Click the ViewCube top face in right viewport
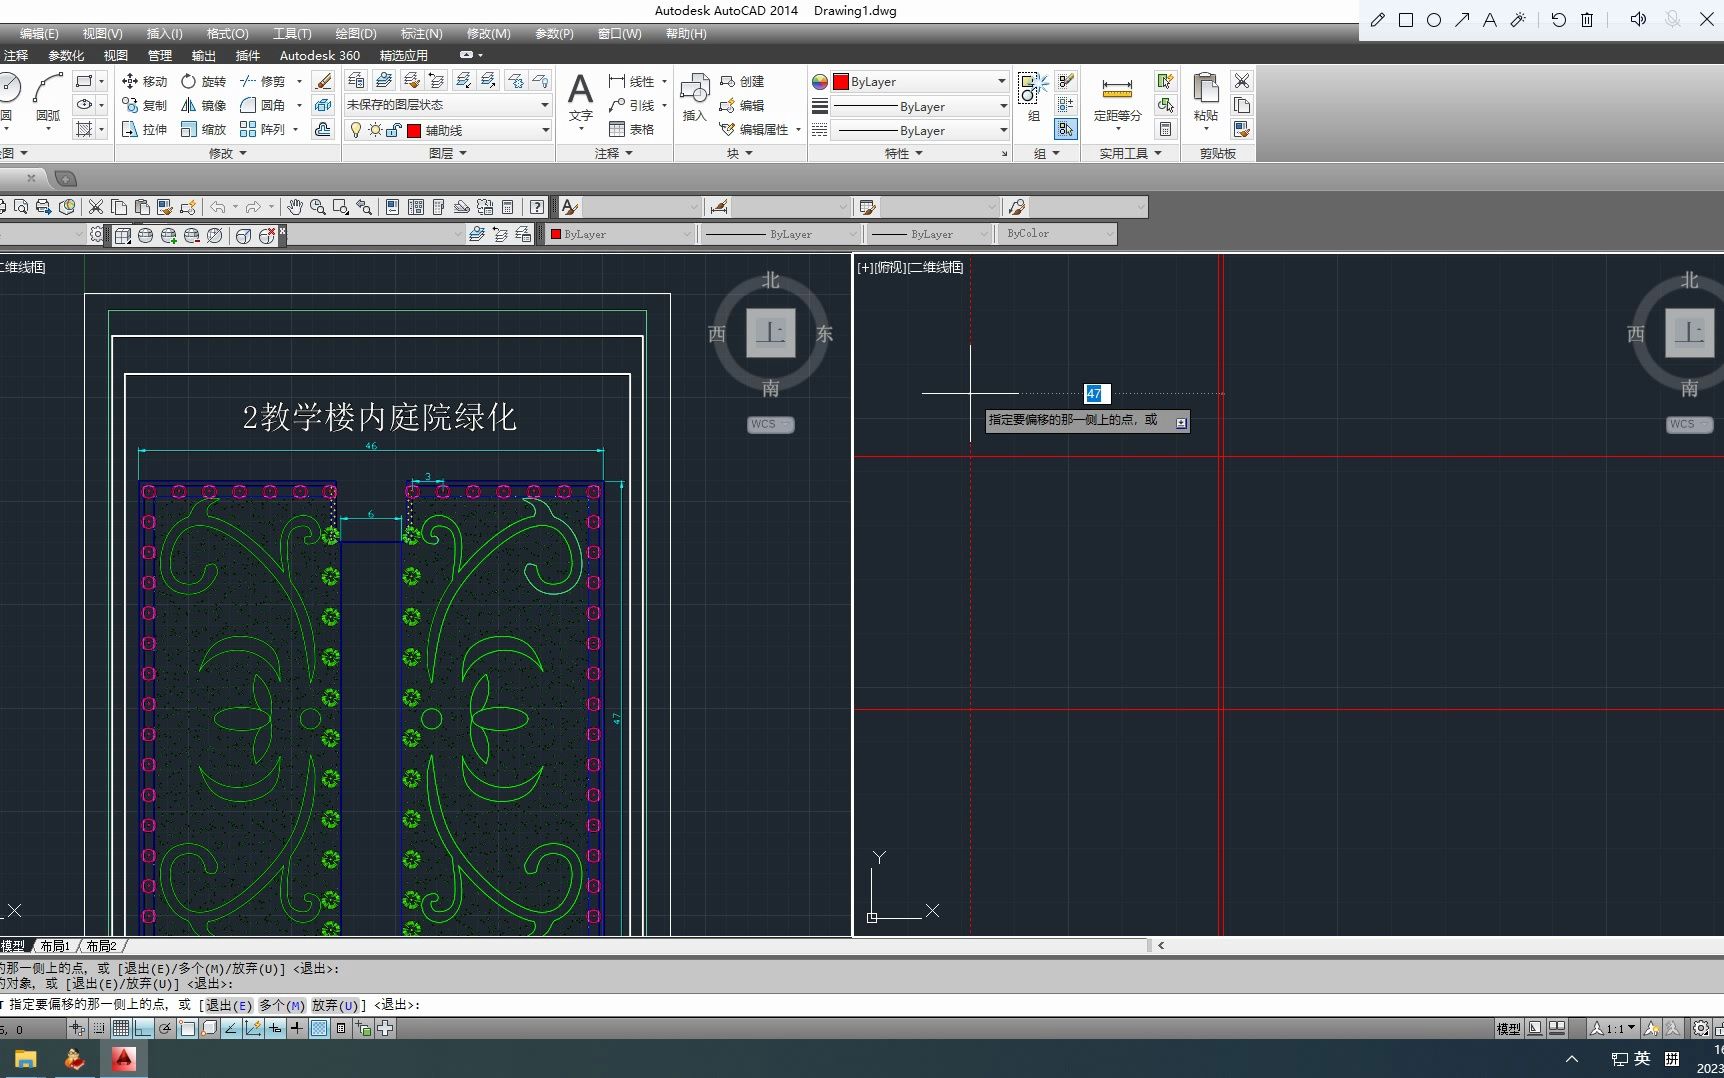This screenshot has height=1078, width=1724. [x=1689, y=332]
